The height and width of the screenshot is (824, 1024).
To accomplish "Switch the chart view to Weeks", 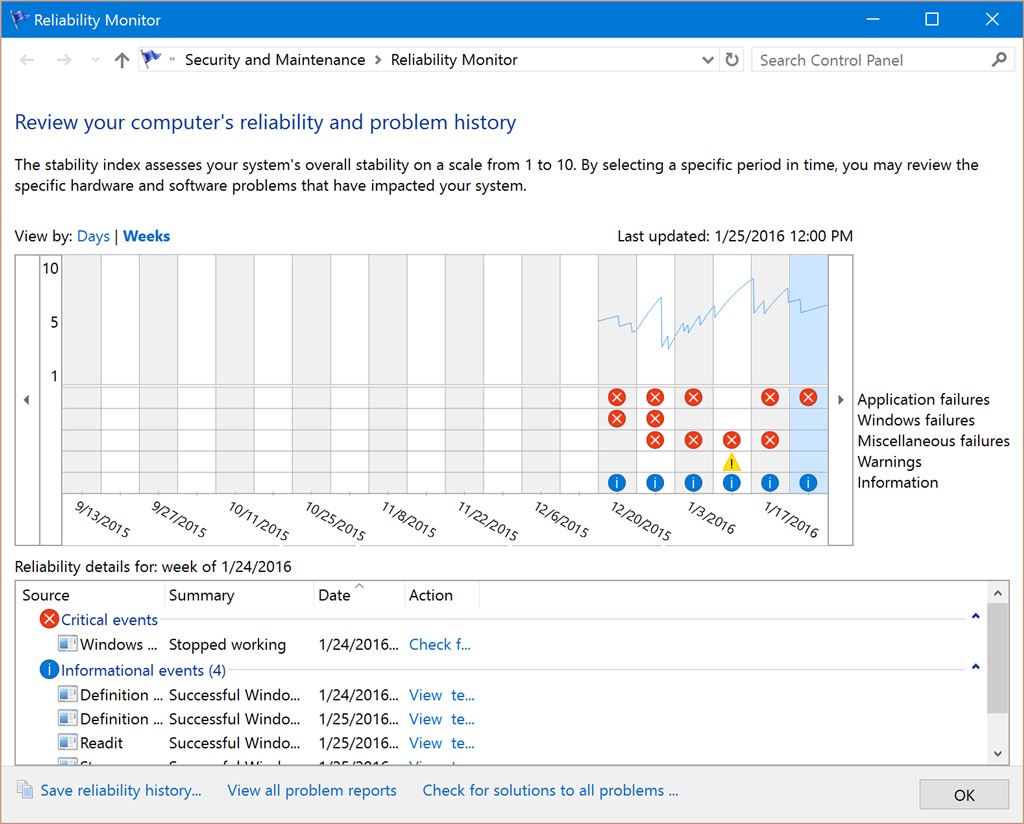I will coord(146,236).
